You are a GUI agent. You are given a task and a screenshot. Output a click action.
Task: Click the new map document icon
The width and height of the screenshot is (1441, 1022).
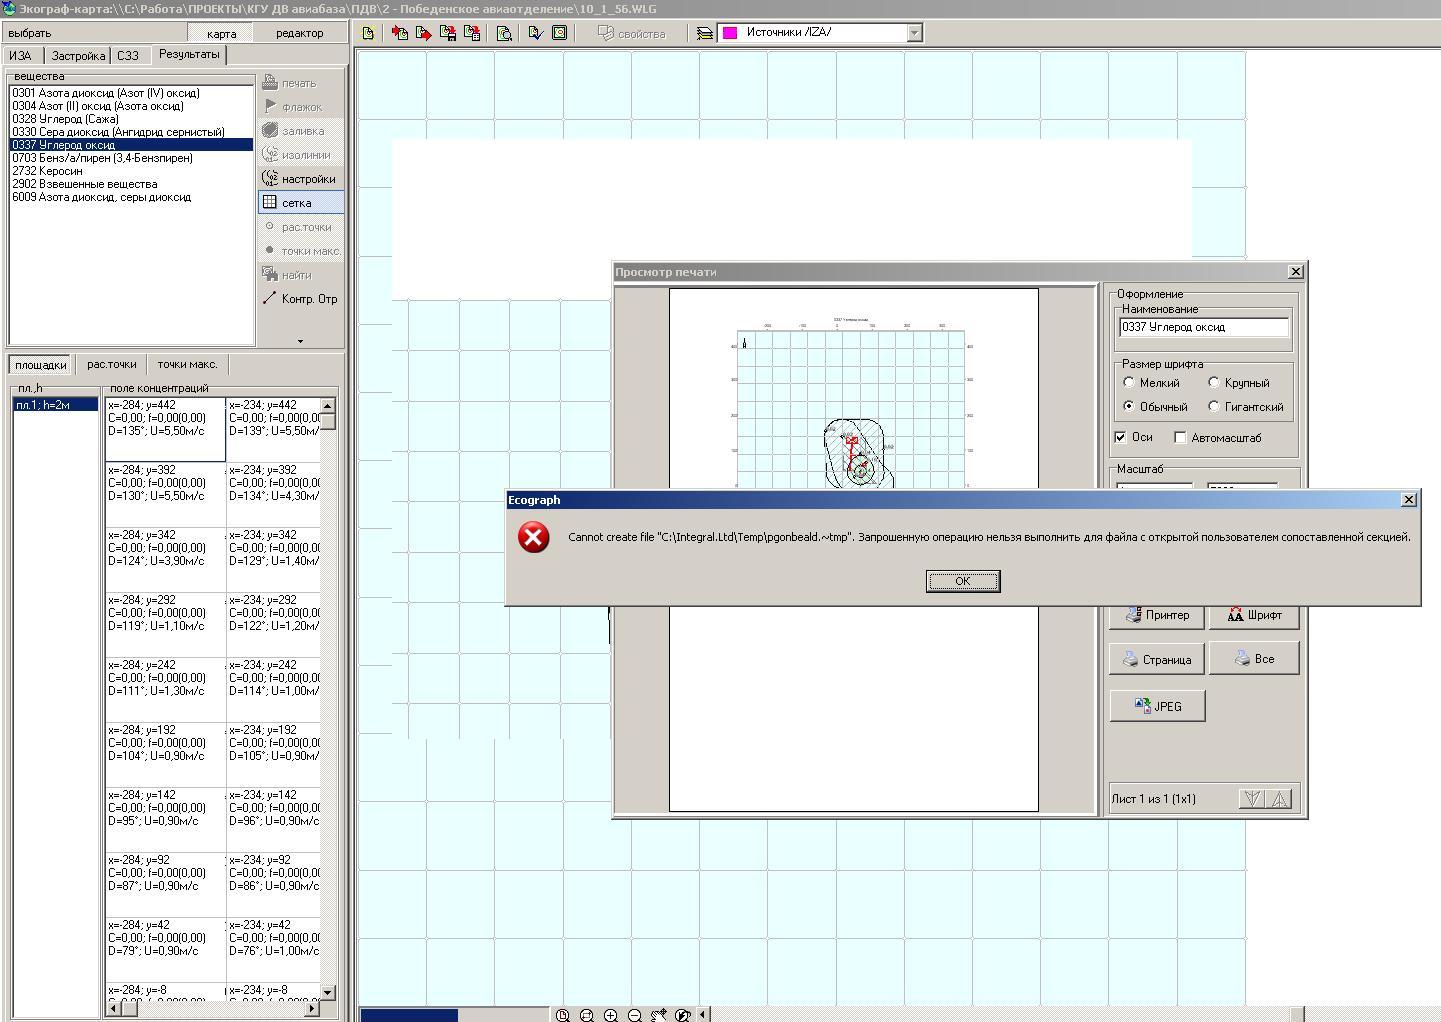368,33
